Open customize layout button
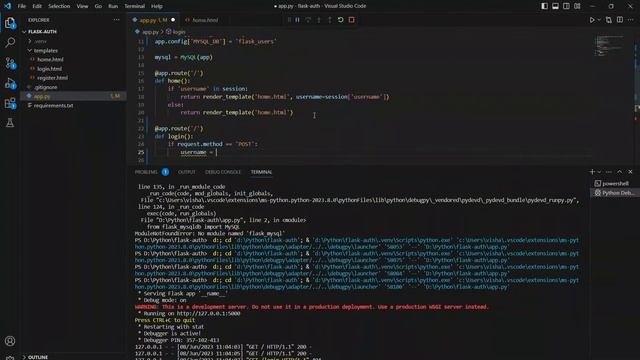The width and height of the screenshot is (640, 360). click(577, 6)
